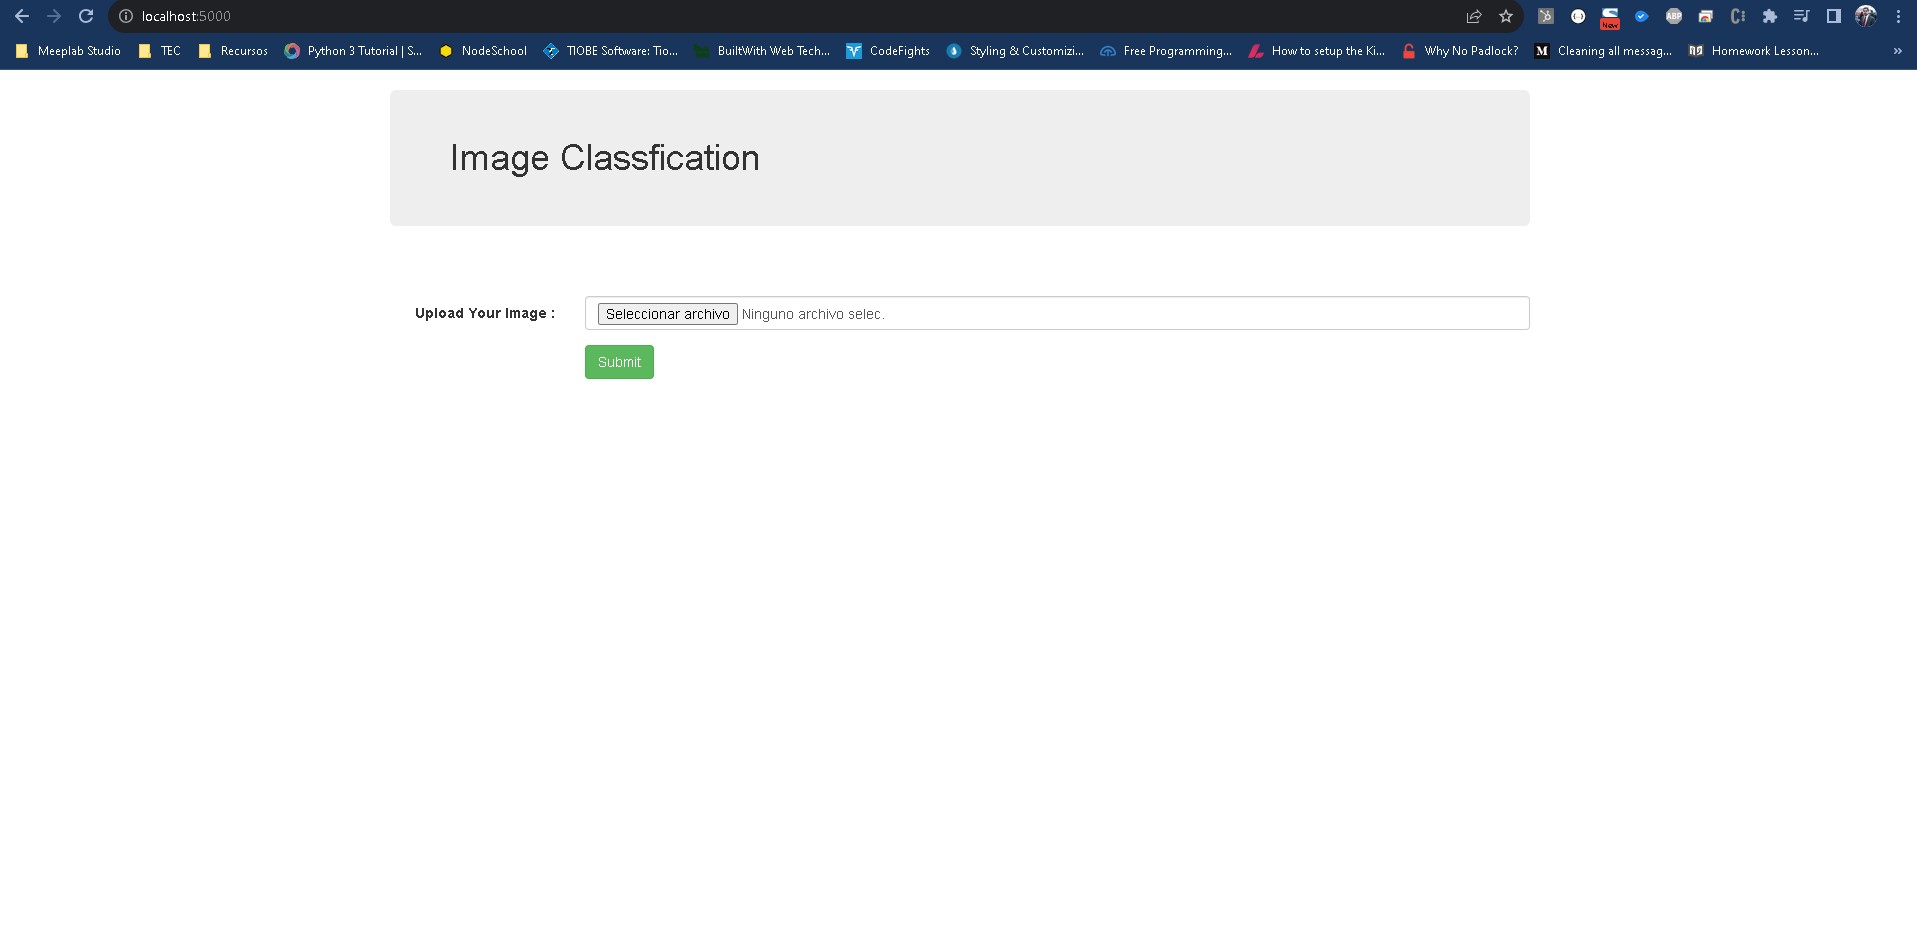Open the CodeFights bookmark
Screen dimensions: 1917x927
click(x=888, y=51)
